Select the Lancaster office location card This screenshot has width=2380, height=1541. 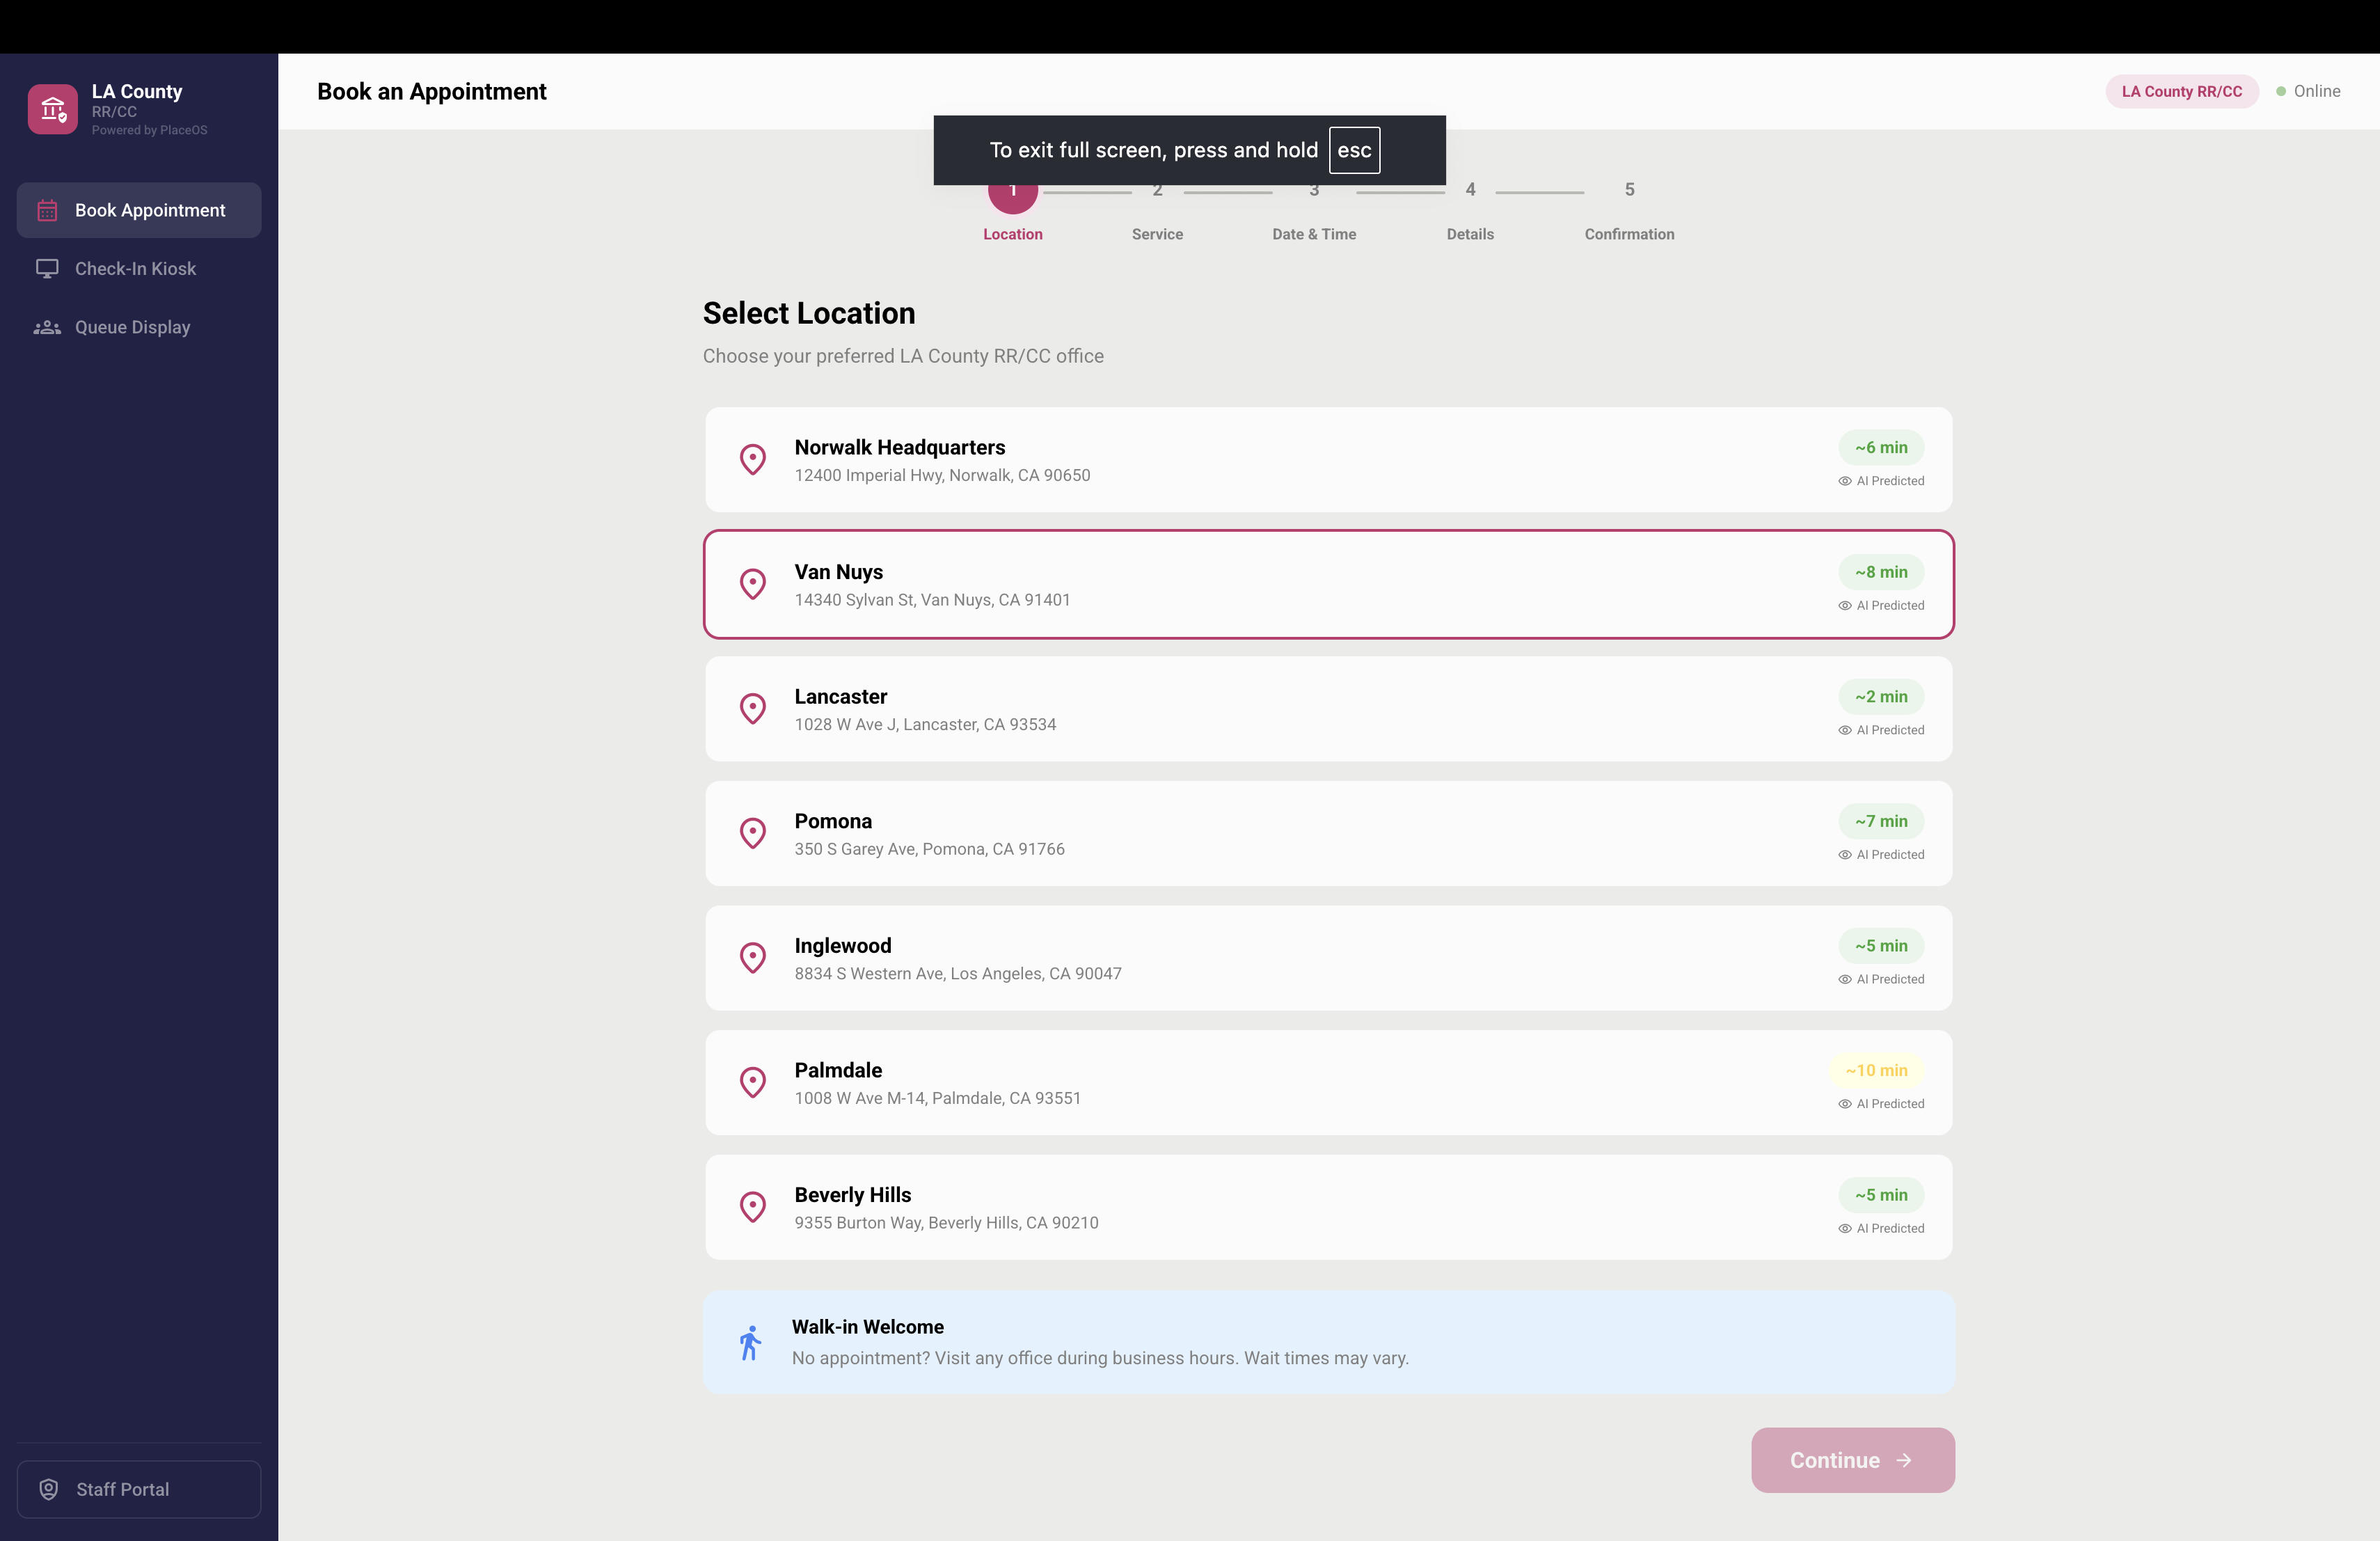click(x=1328, y=708)
